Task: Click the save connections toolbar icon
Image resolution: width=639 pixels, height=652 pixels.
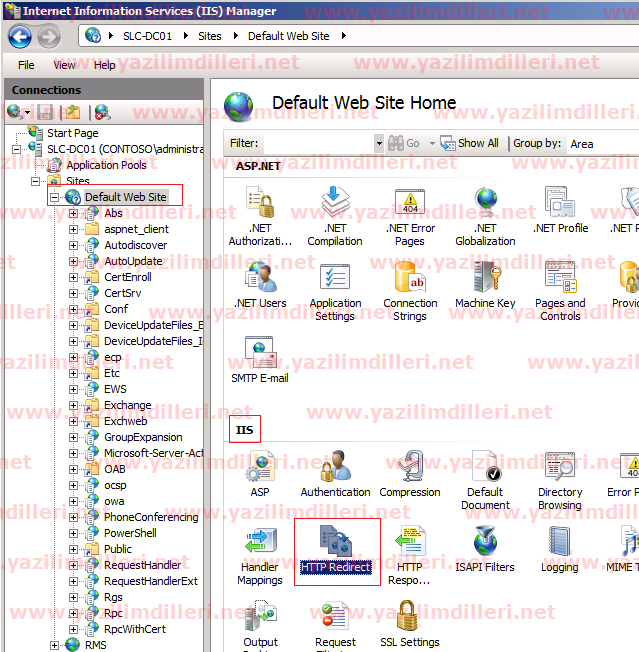Action: click(x=45, y=112)
